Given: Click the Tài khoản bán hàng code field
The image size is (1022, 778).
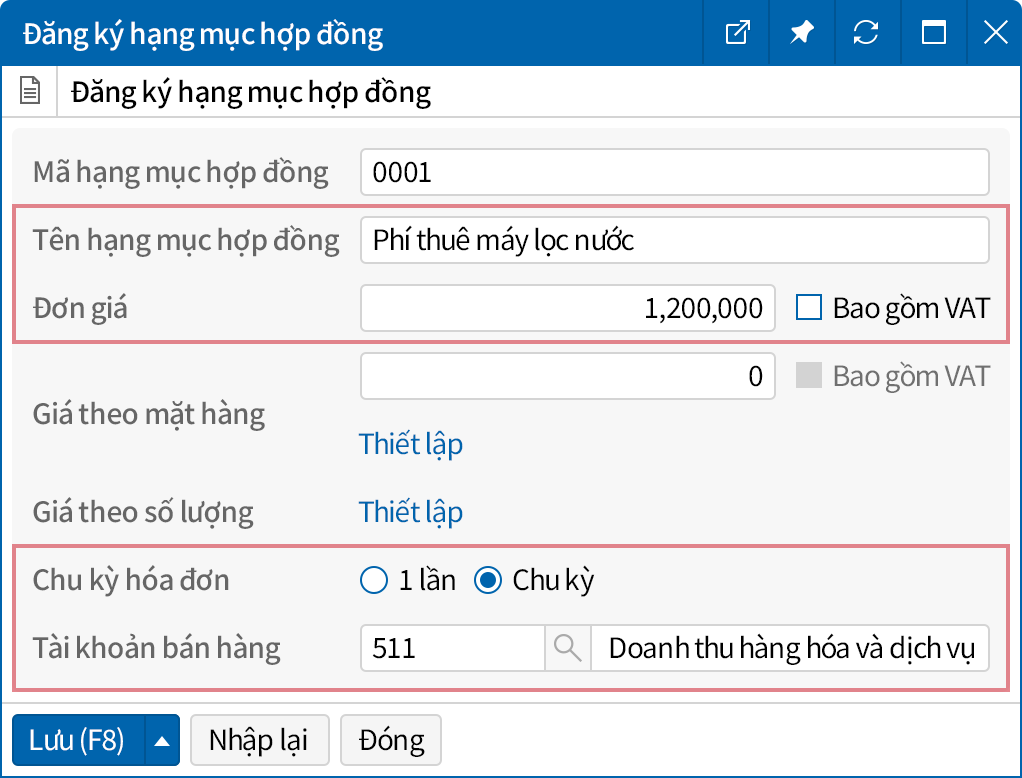Looking at the screenshot, I should coord(453,648).
